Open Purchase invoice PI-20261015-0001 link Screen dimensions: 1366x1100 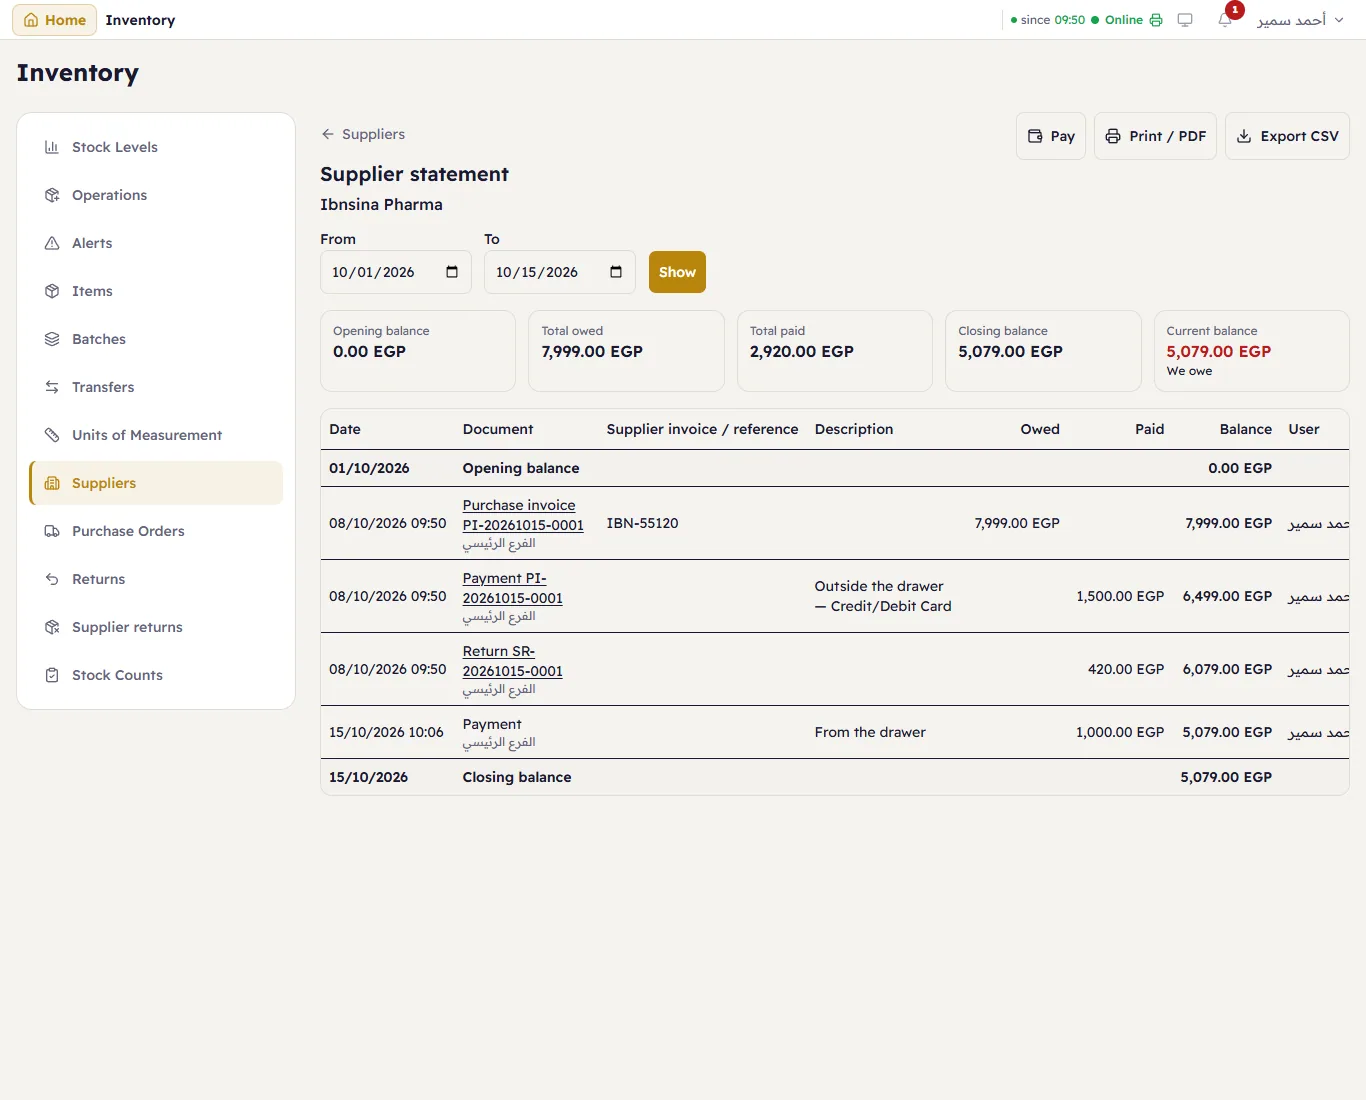(x=523, y=515)
